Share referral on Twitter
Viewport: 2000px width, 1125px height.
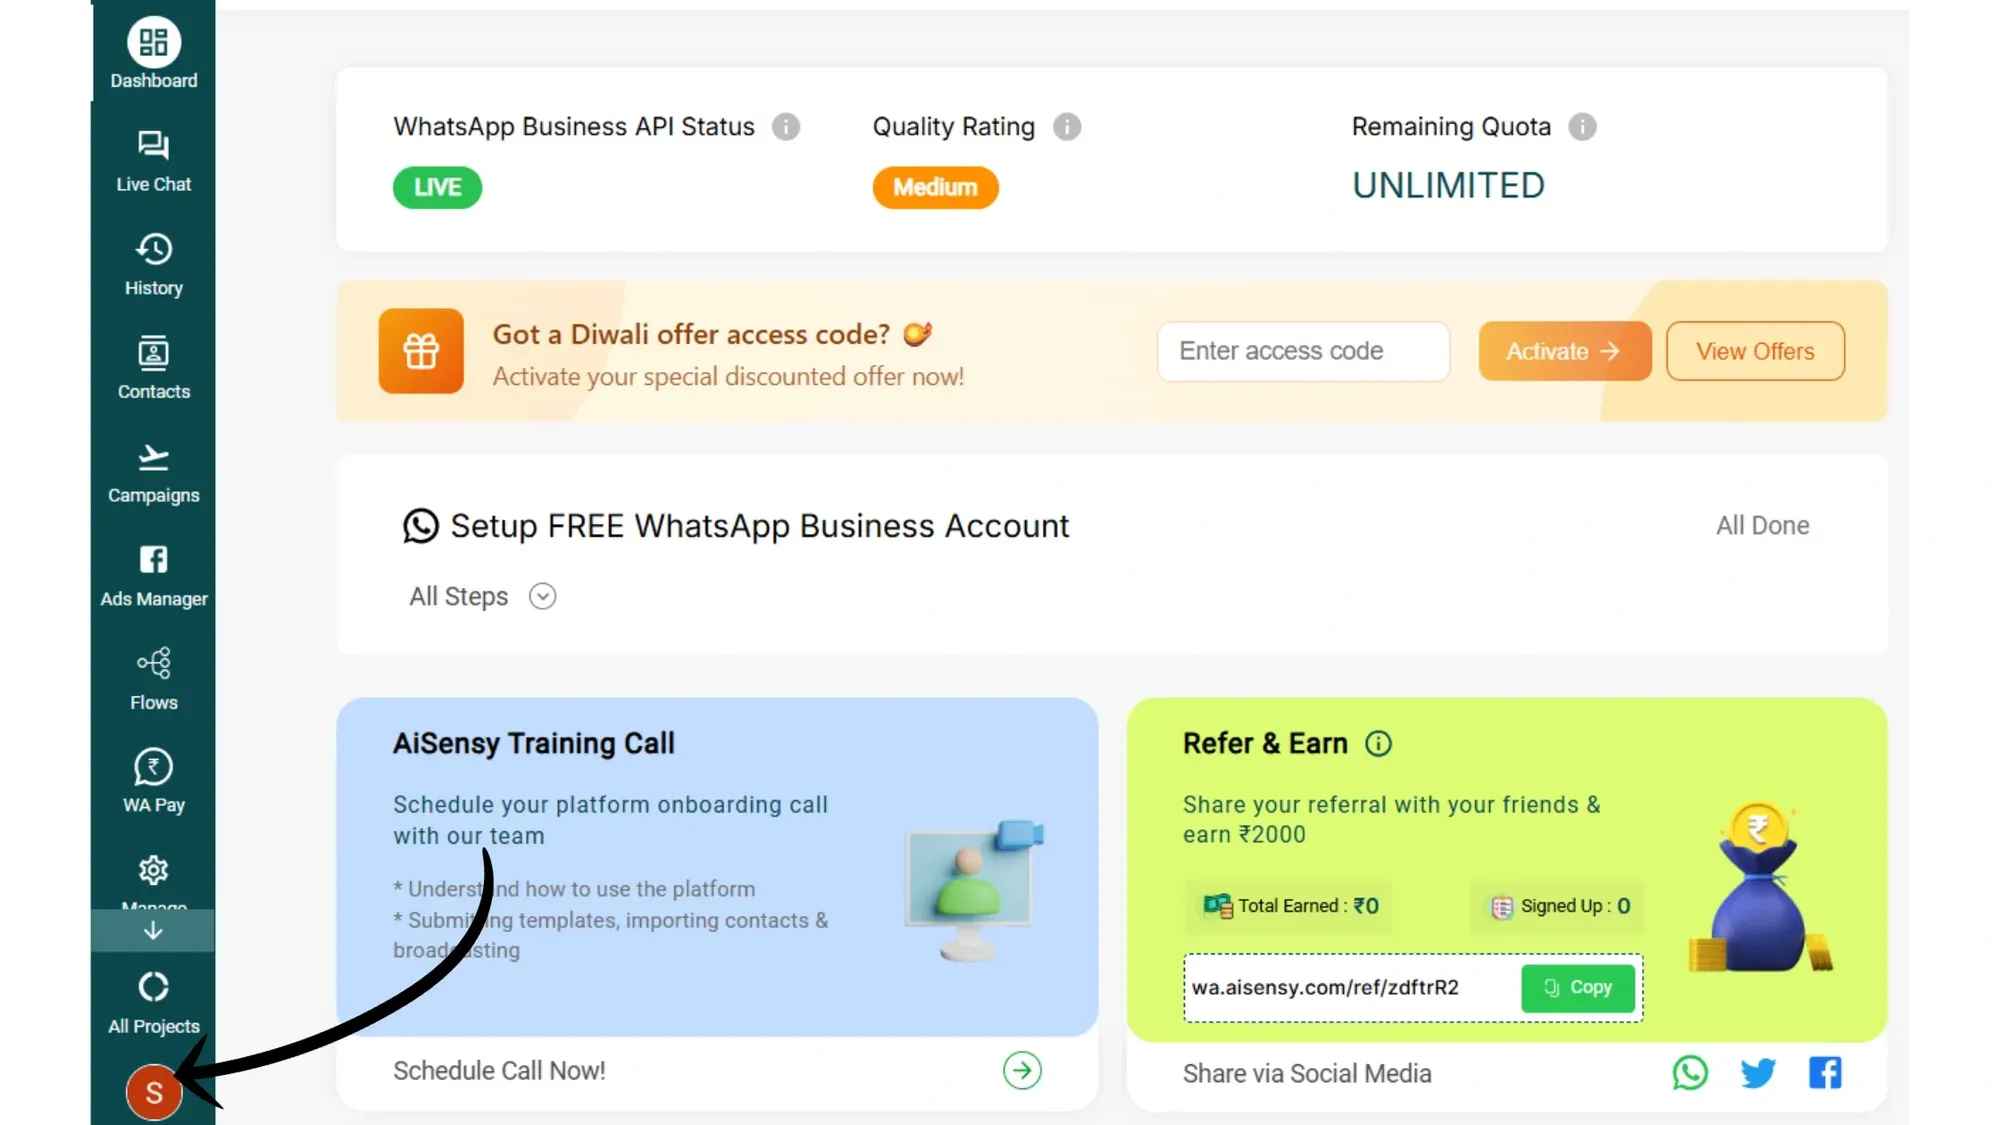click(x=1758, y=1073)
